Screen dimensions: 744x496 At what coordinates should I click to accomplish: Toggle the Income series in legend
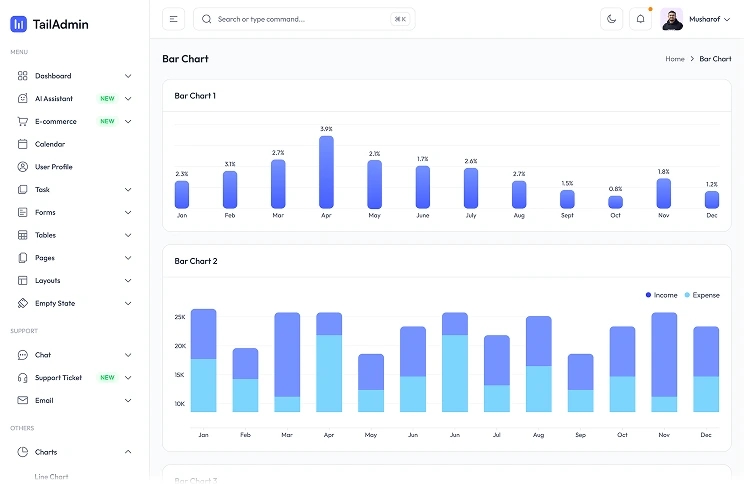pyautogui.click(x=661, y=295)
